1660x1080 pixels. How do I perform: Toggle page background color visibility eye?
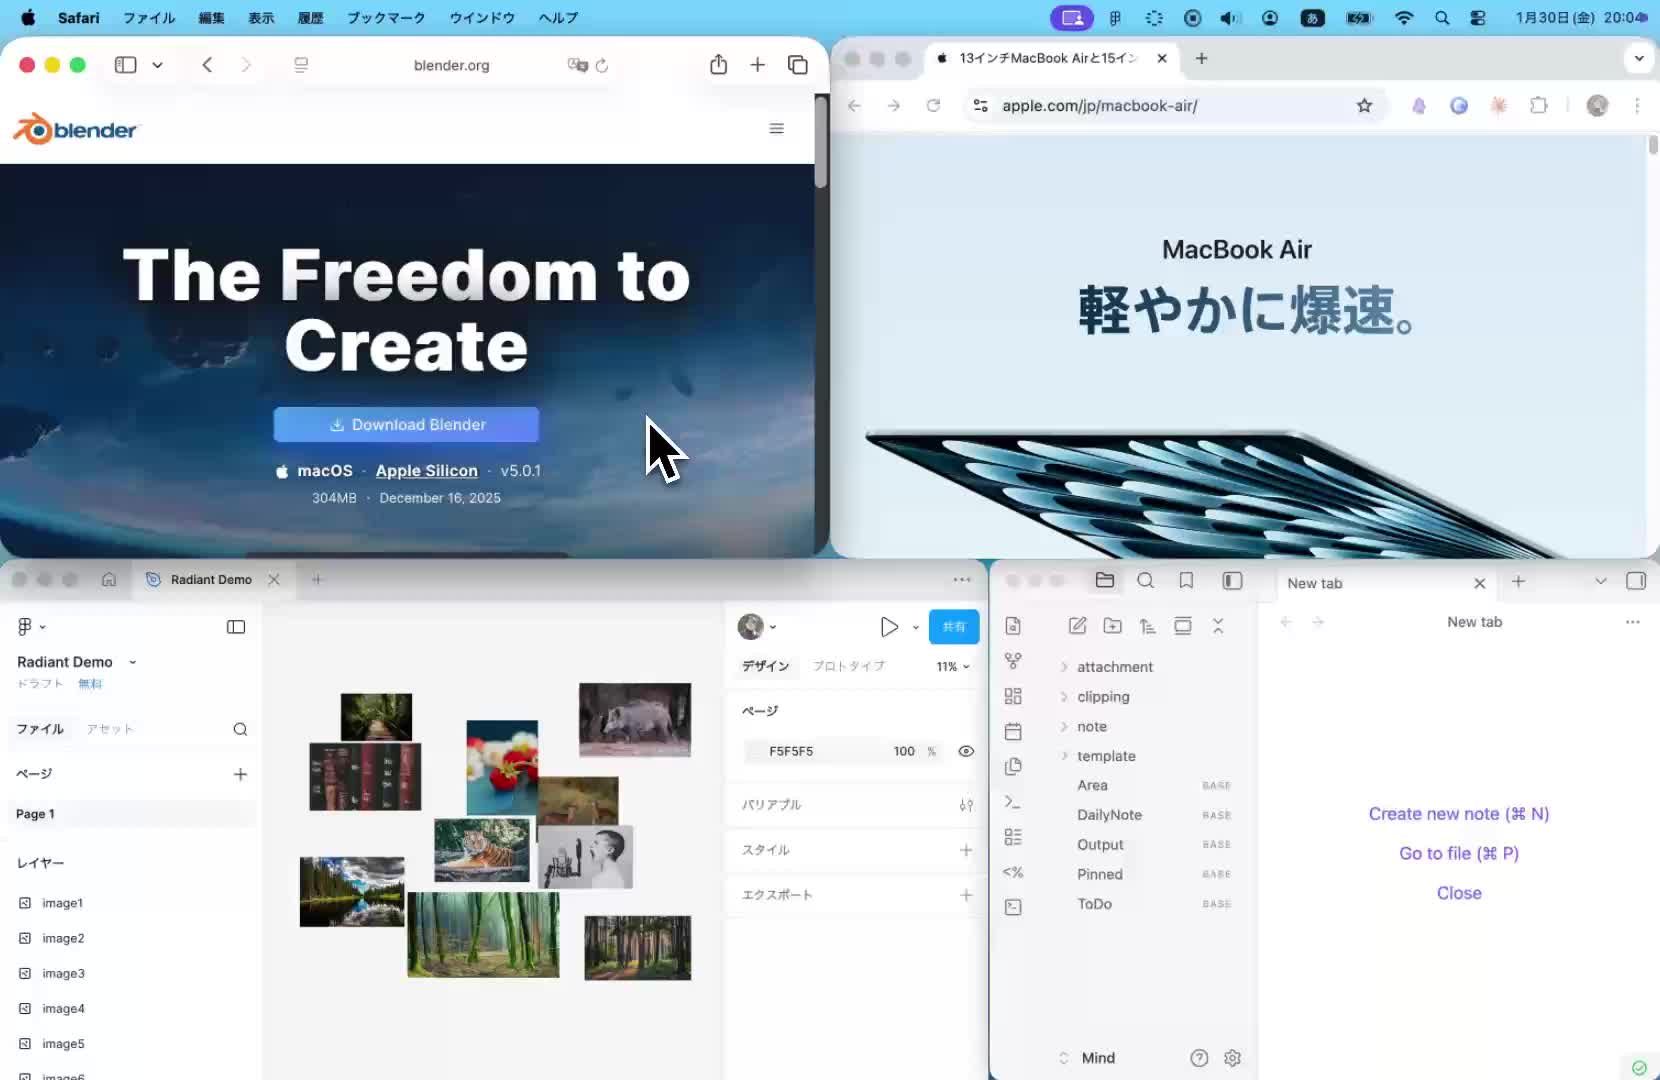coord(966,751)
